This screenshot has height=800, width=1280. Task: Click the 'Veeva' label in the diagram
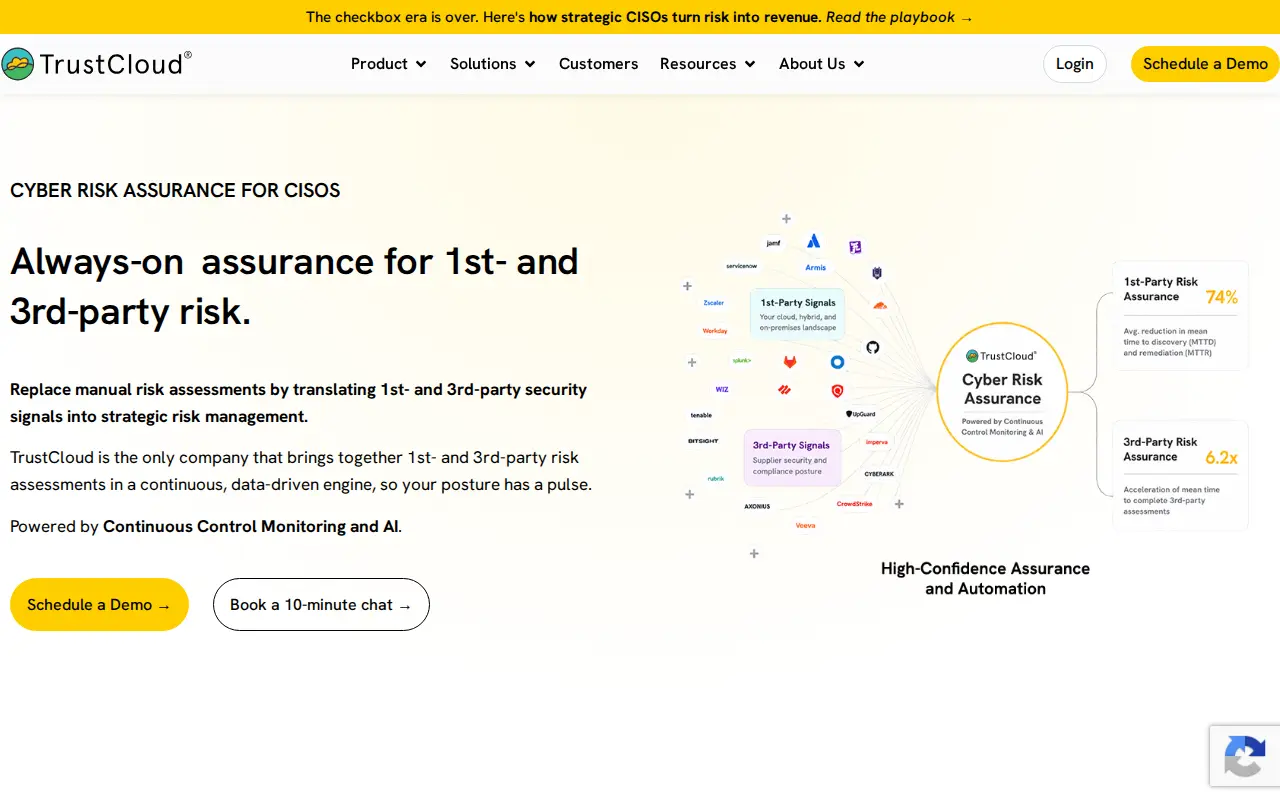pos(805,525)
